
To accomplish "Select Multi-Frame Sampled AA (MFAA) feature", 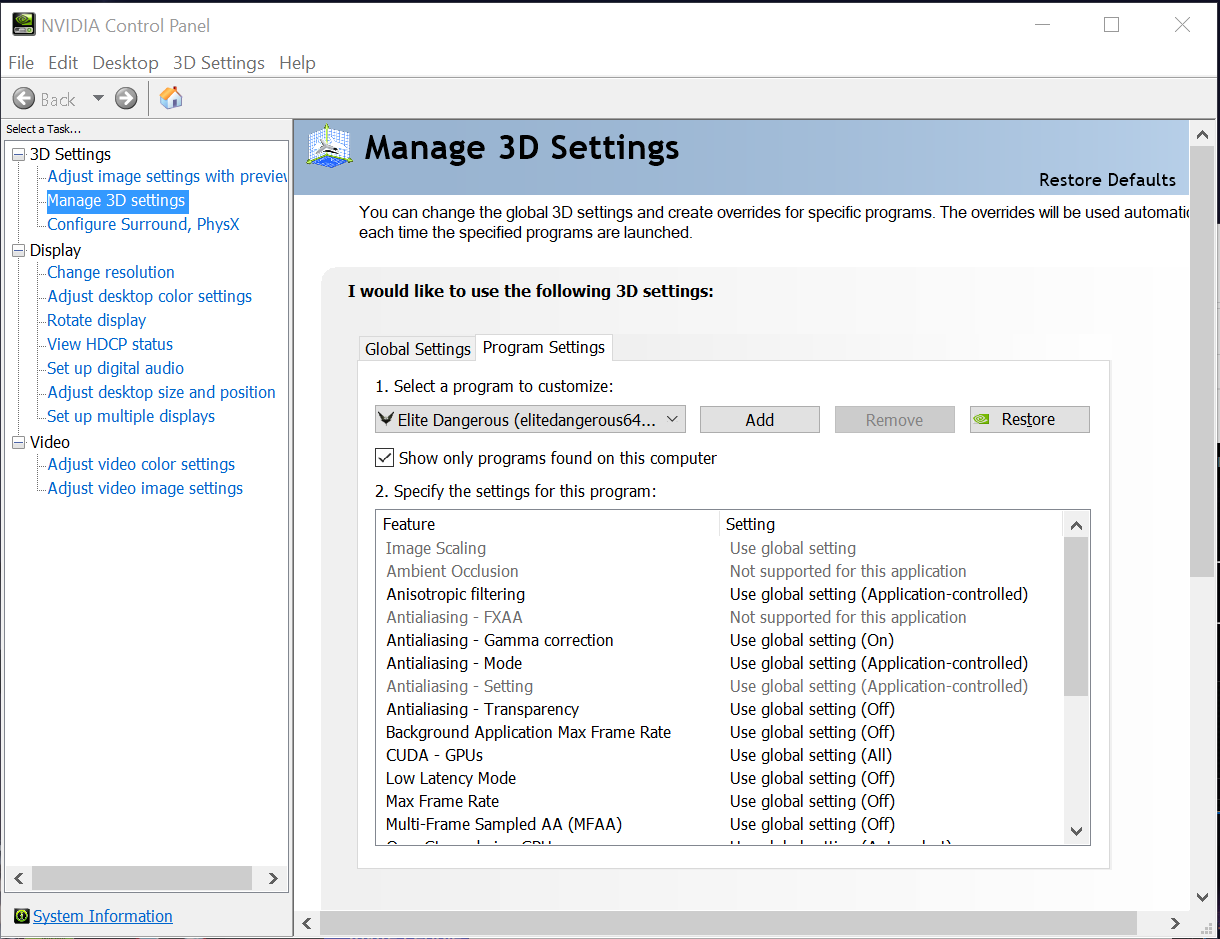I will coord(504,824).
